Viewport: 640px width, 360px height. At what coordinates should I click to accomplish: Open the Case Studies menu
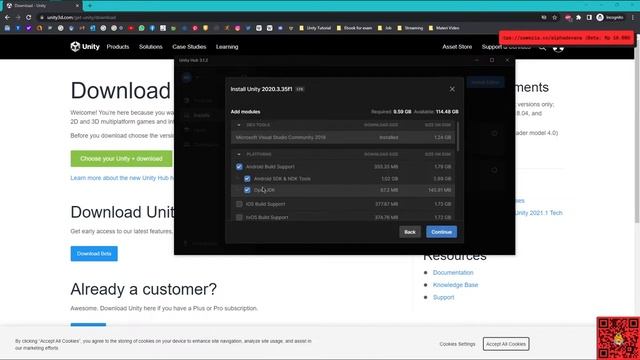click(x=189, y=47)
